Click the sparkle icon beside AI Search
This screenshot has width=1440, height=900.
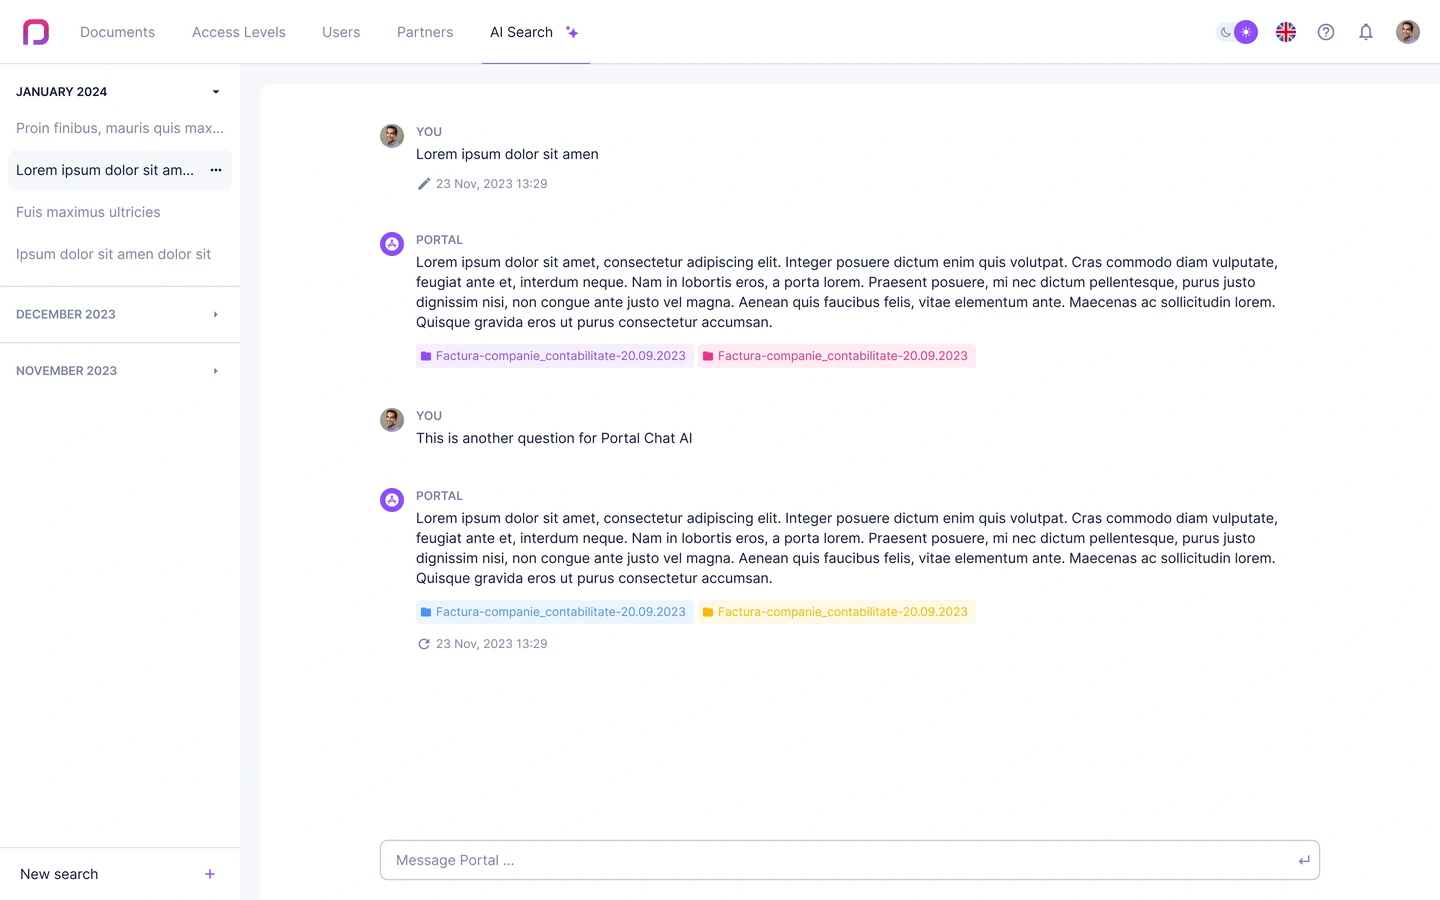click(572, 32)
